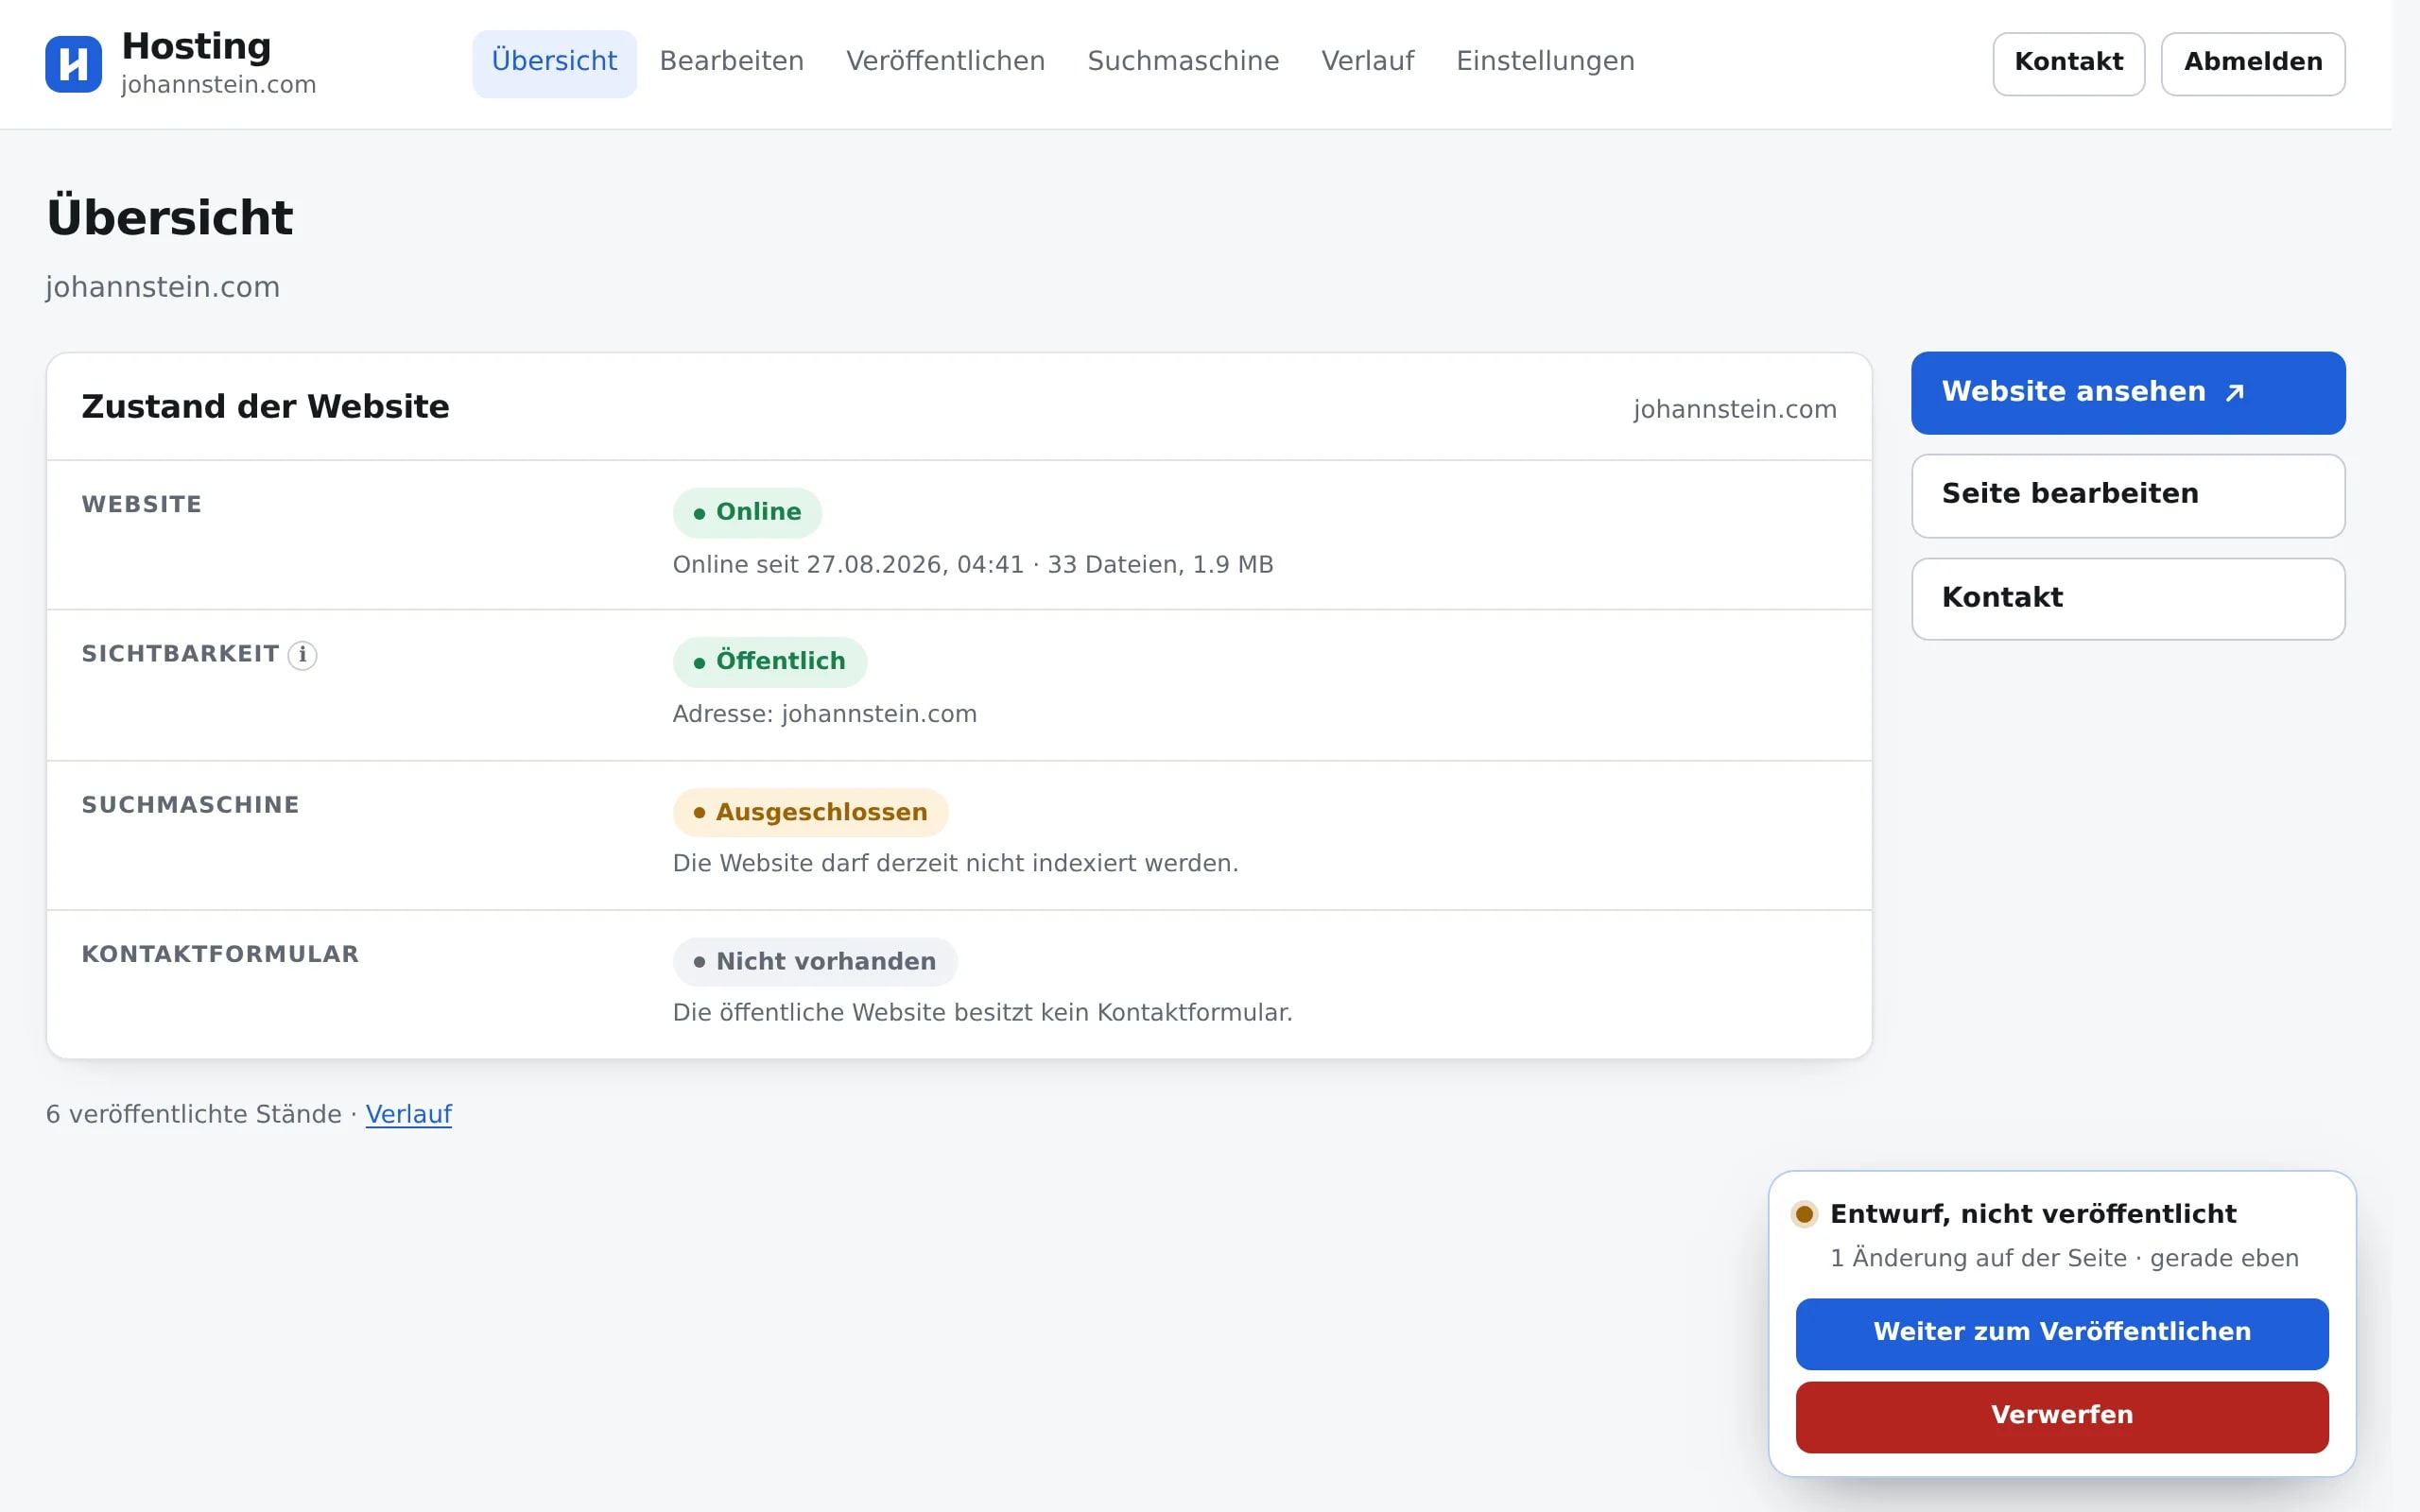
Task: Click Weiter zum Veröffentlichen
Action: click(2062, 1333)
